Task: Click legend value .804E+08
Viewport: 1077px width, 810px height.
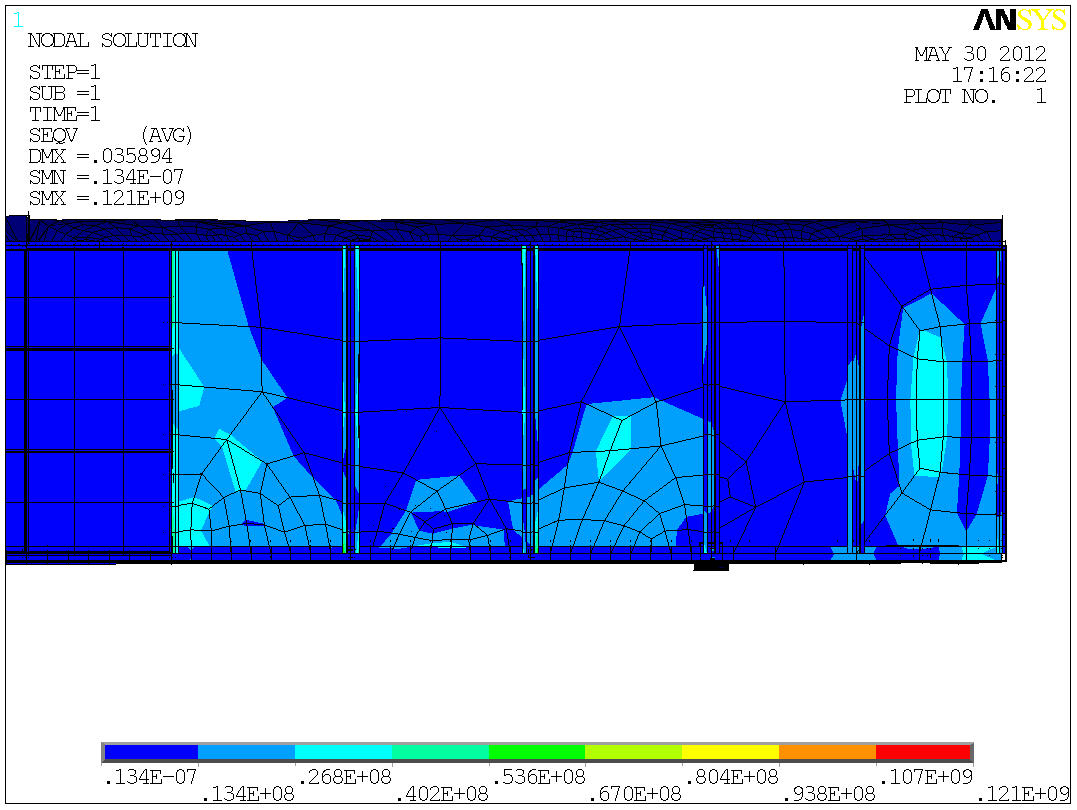Action: pyautogui.click(x=732, y=777)
